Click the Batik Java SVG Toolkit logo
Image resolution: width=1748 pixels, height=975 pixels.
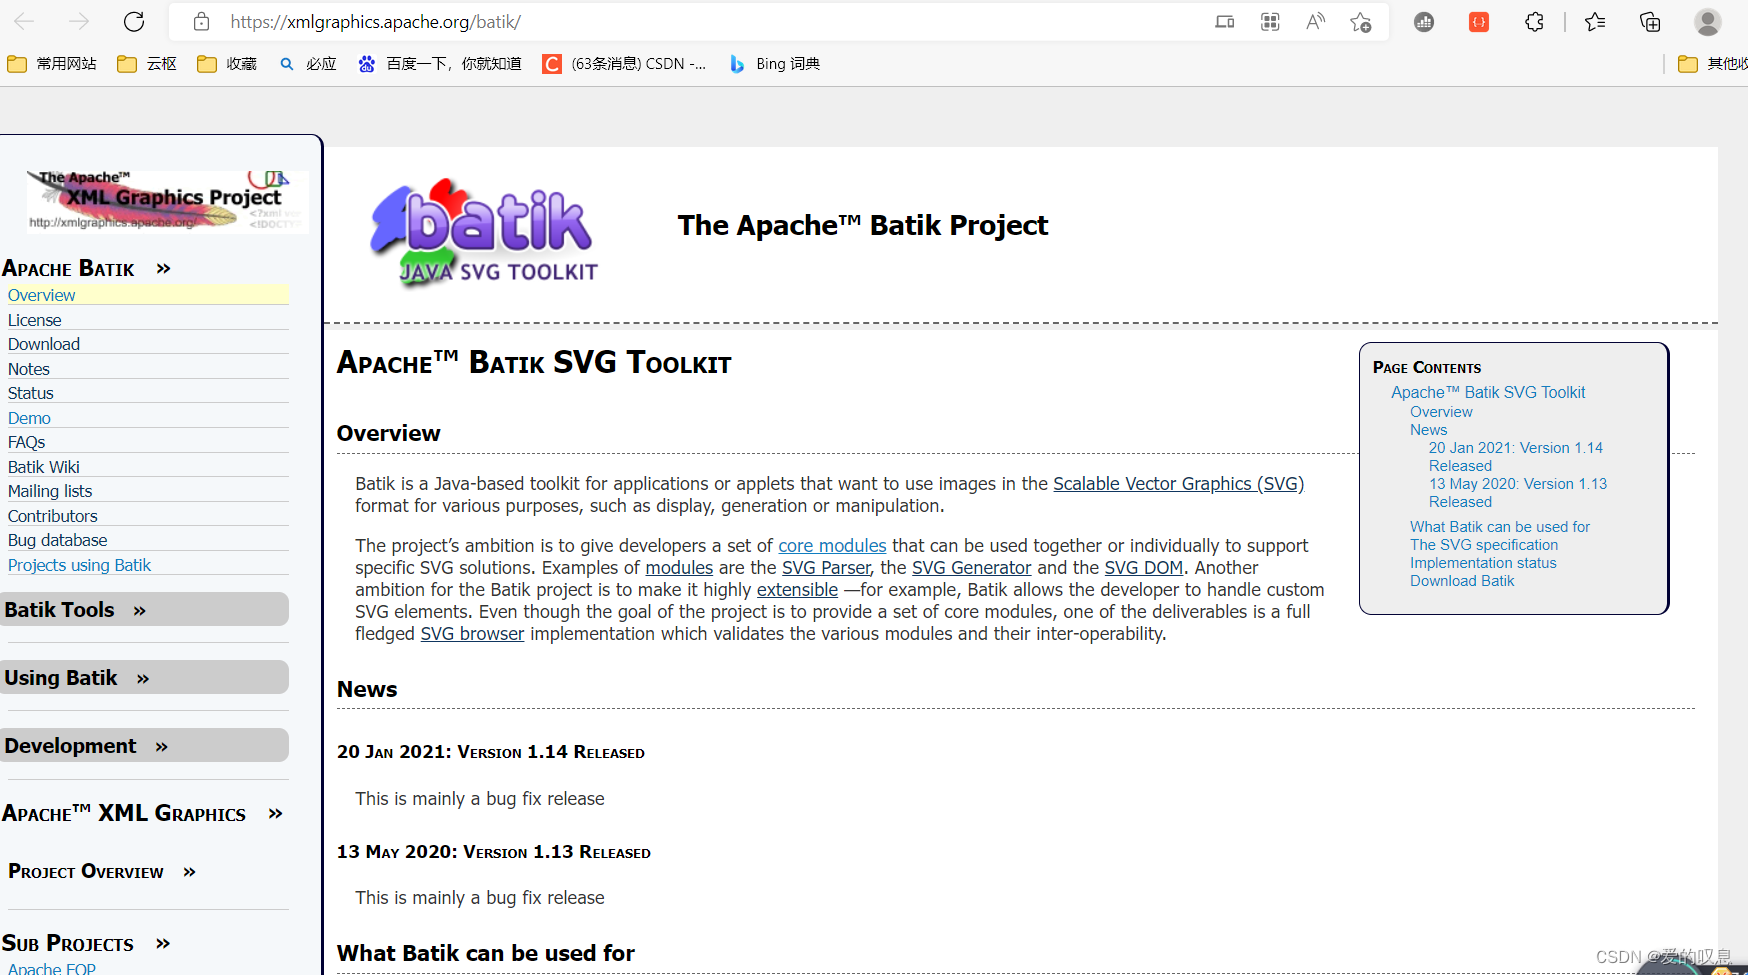[484, 234]
